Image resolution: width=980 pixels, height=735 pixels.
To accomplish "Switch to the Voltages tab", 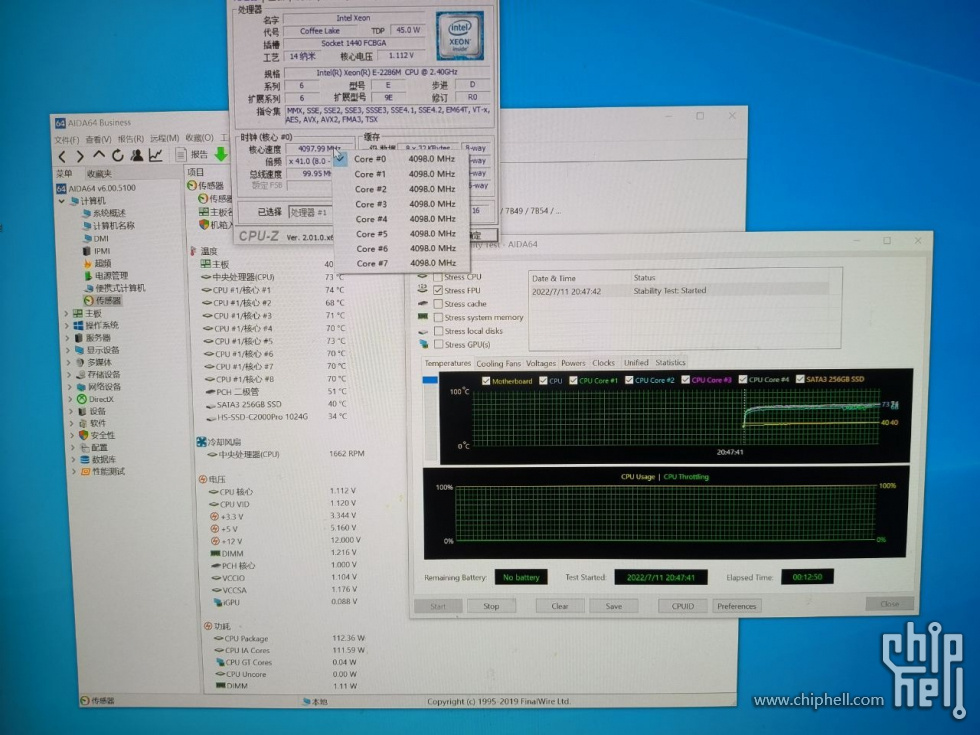I will [541, 363].
